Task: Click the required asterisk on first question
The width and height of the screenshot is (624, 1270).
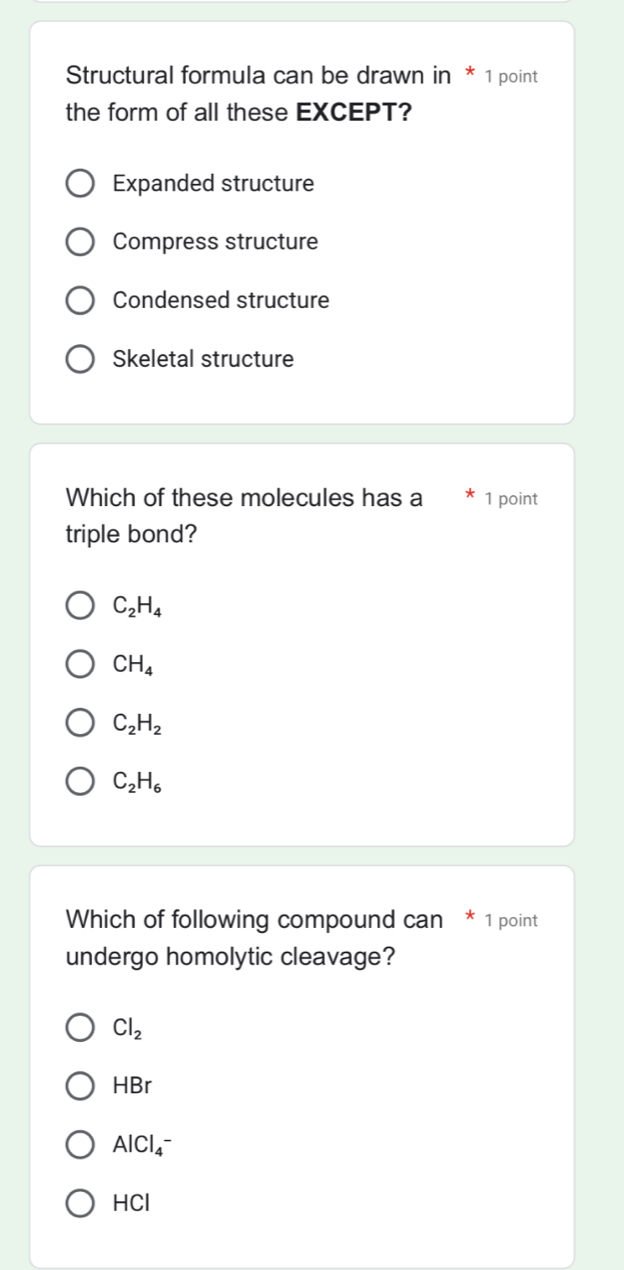Action: pos(471,75)
